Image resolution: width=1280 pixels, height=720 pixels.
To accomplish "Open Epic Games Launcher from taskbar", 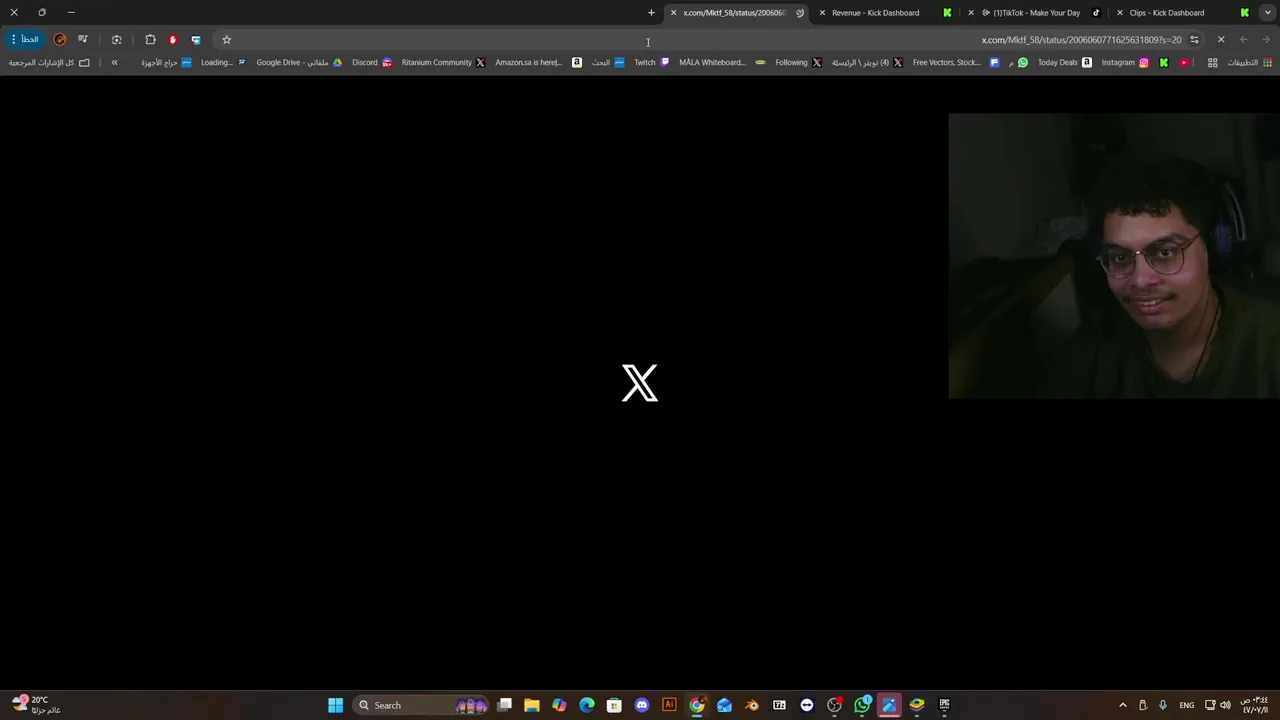I will [944, 705].
